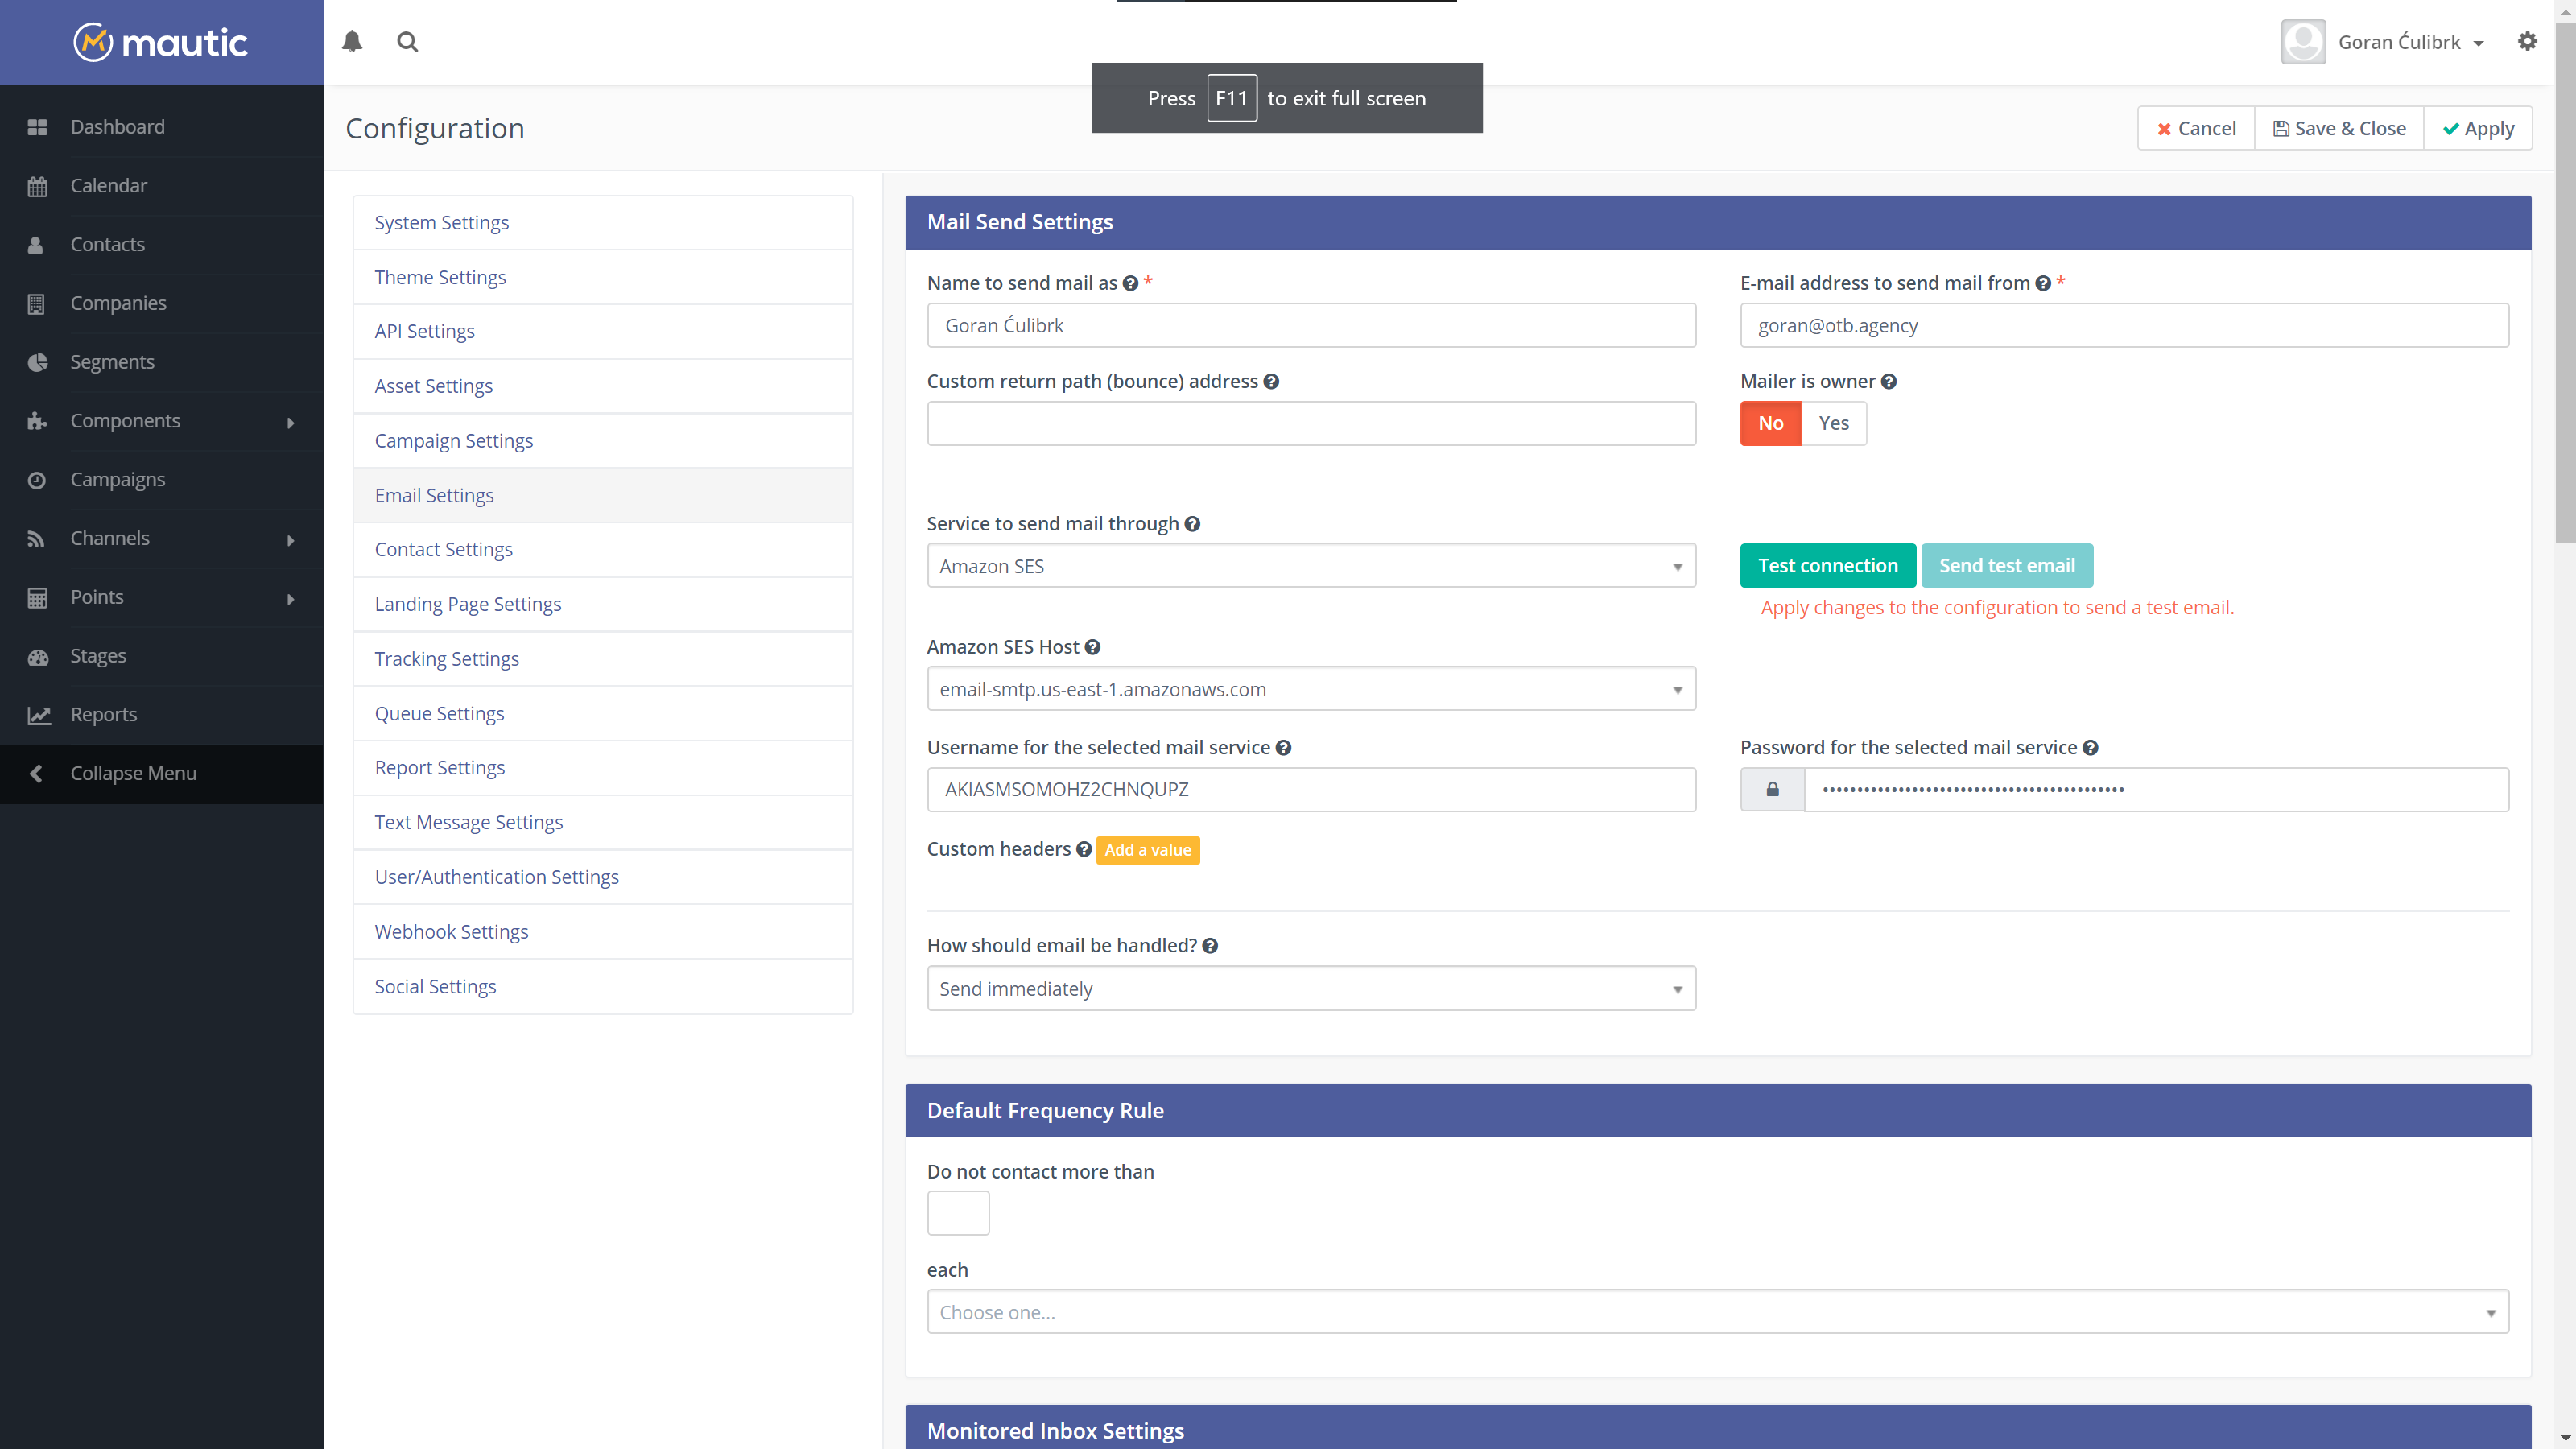The height and width of the screenshot is (1449, 2576).
Task: Click the lock icon on password field
Action: (x=1772, y=789)
